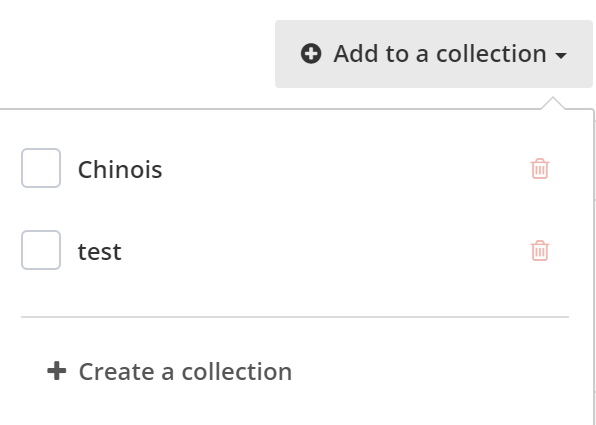Click the word Add on the gray button

tap(356, 54)
